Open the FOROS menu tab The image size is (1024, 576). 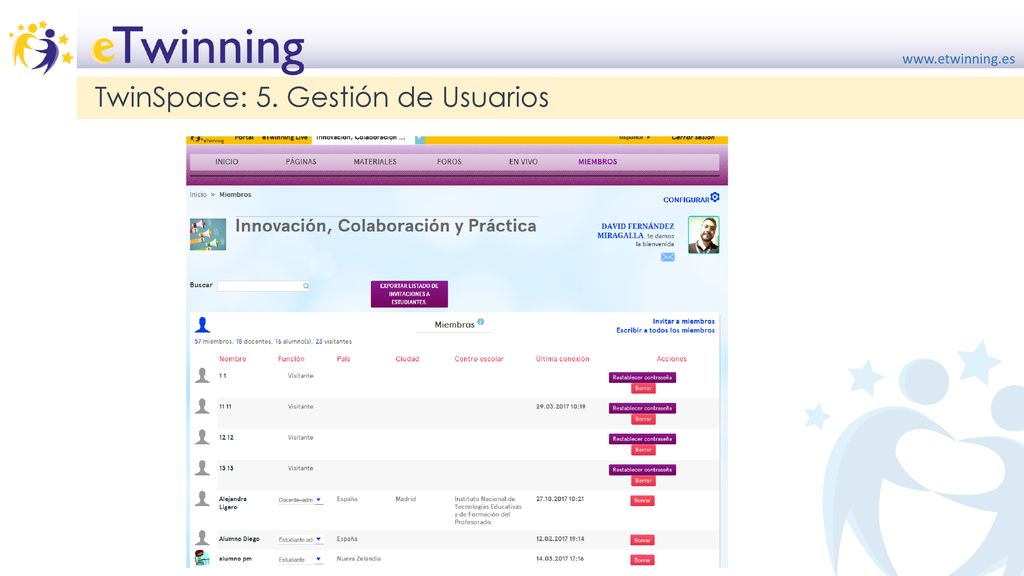449,162
